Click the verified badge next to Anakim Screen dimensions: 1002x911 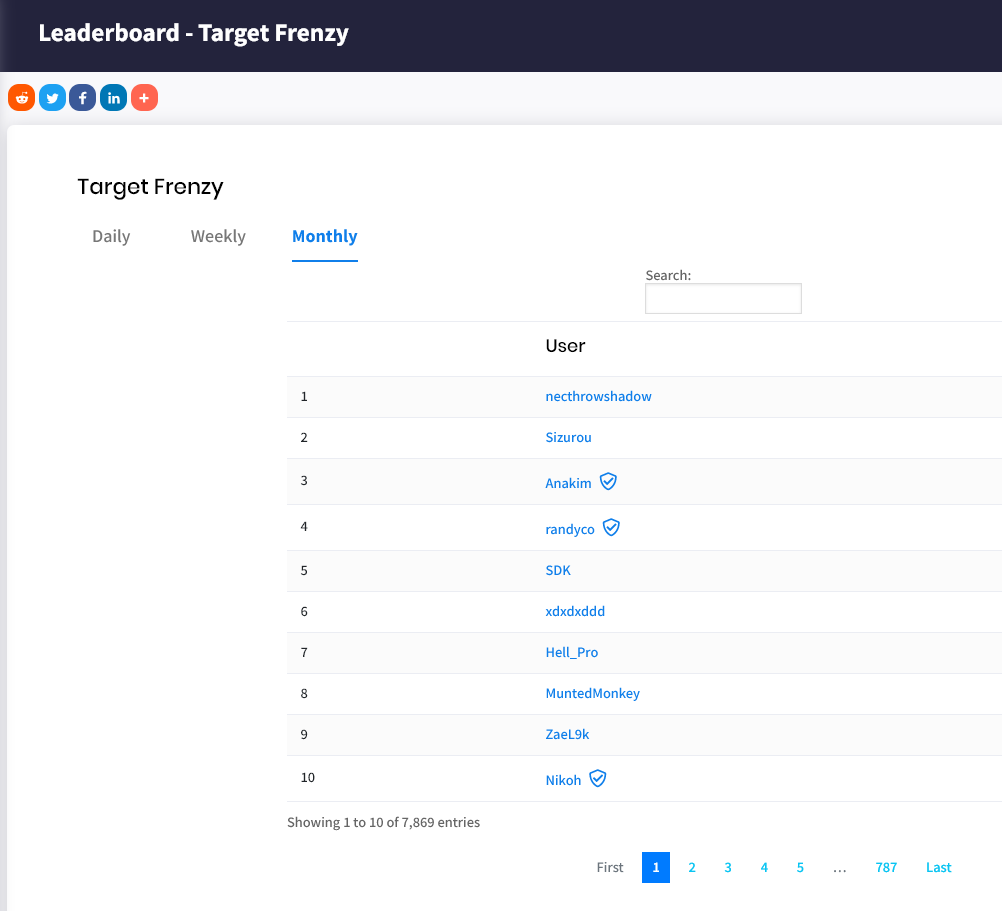click(x=608, y=481)
